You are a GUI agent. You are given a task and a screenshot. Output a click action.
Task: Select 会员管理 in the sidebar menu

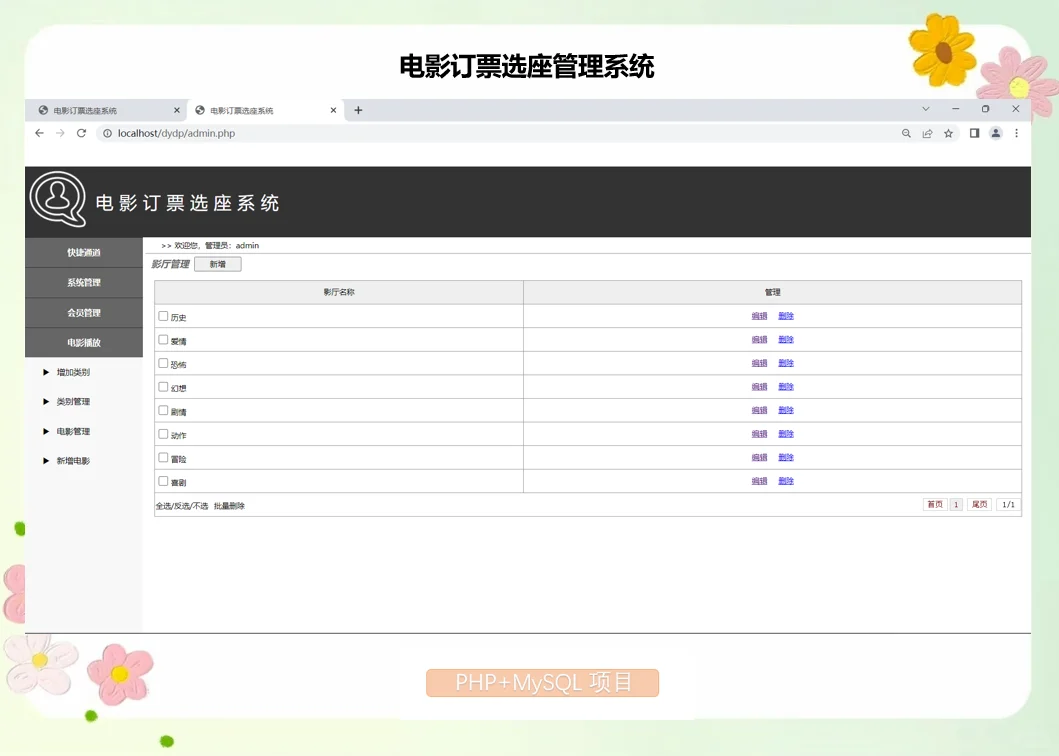pos(83,312)
